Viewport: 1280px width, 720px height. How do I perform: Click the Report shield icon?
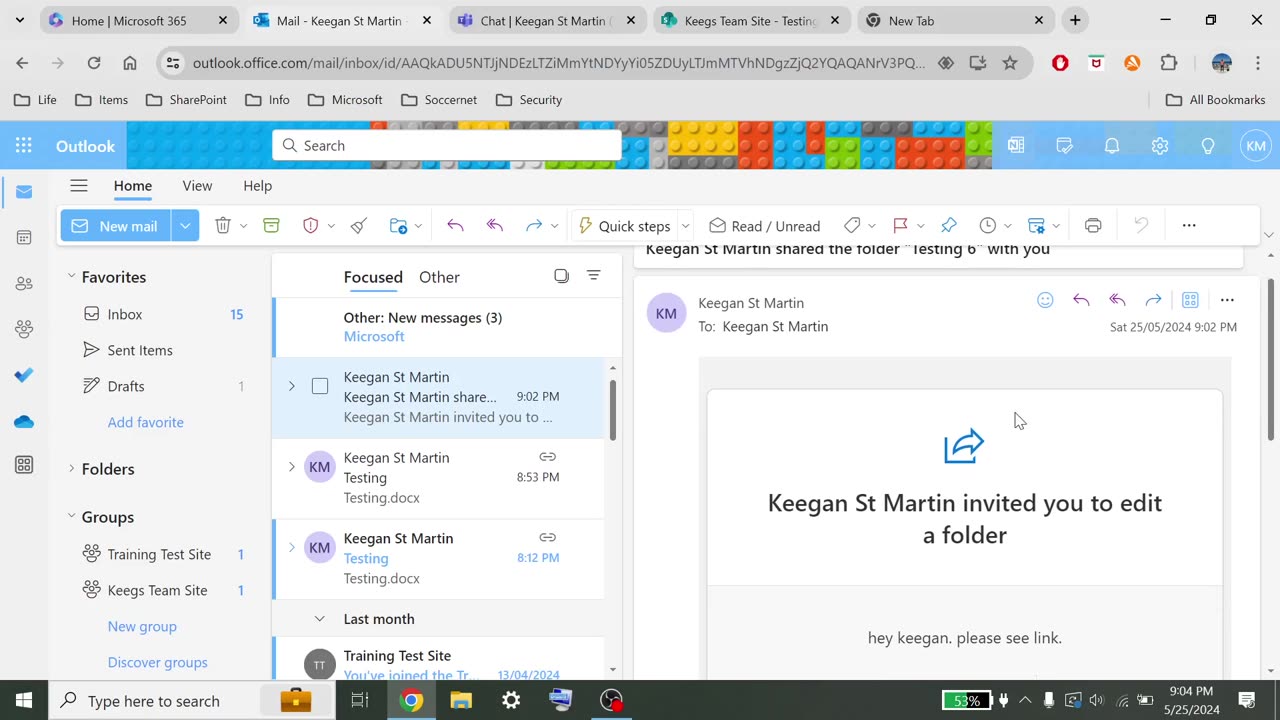[311, 226]
